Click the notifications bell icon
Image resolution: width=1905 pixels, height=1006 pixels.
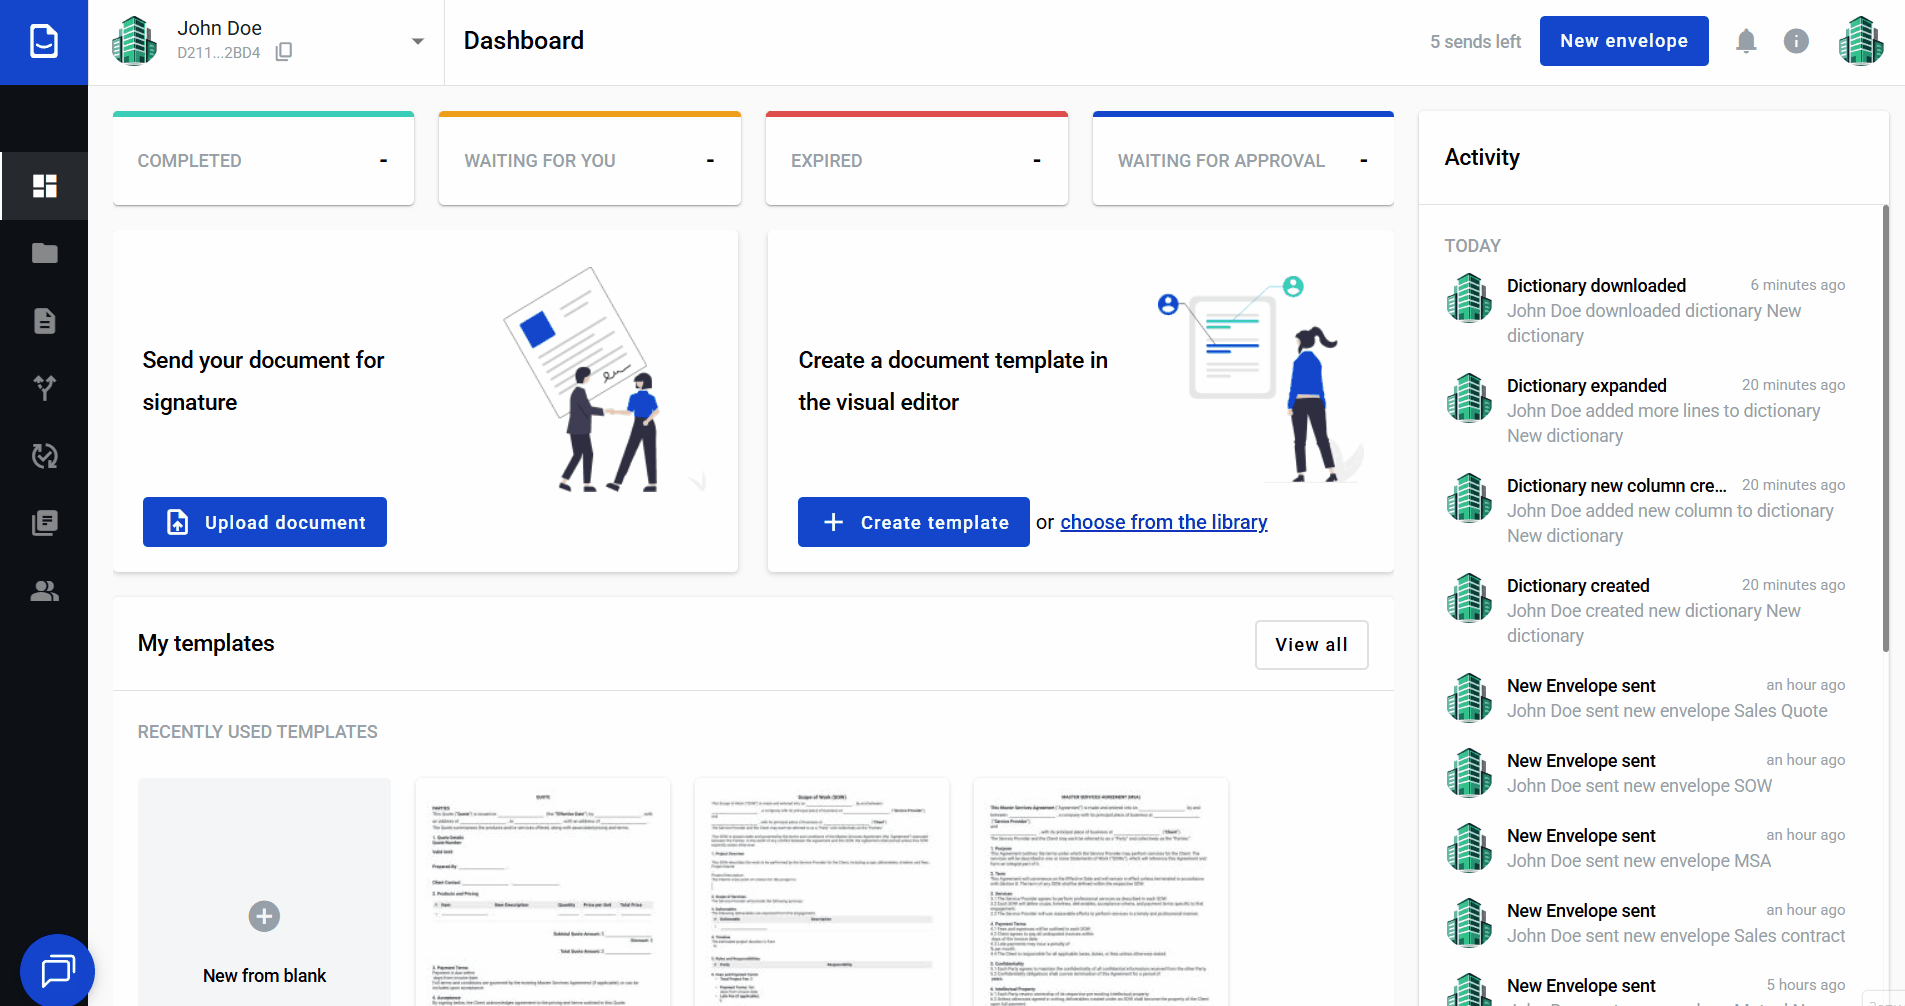pos(1746,41)
